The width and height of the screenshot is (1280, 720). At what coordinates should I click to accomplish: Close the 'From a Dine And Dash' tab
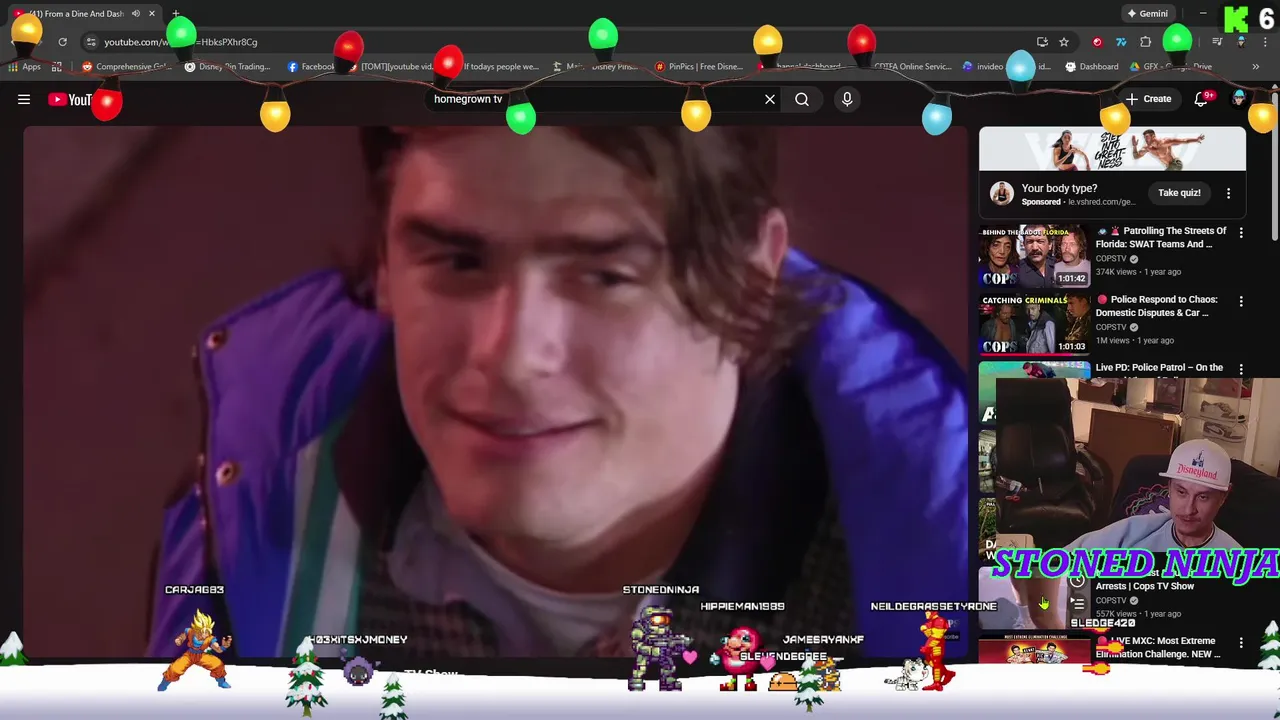point(152,14)
